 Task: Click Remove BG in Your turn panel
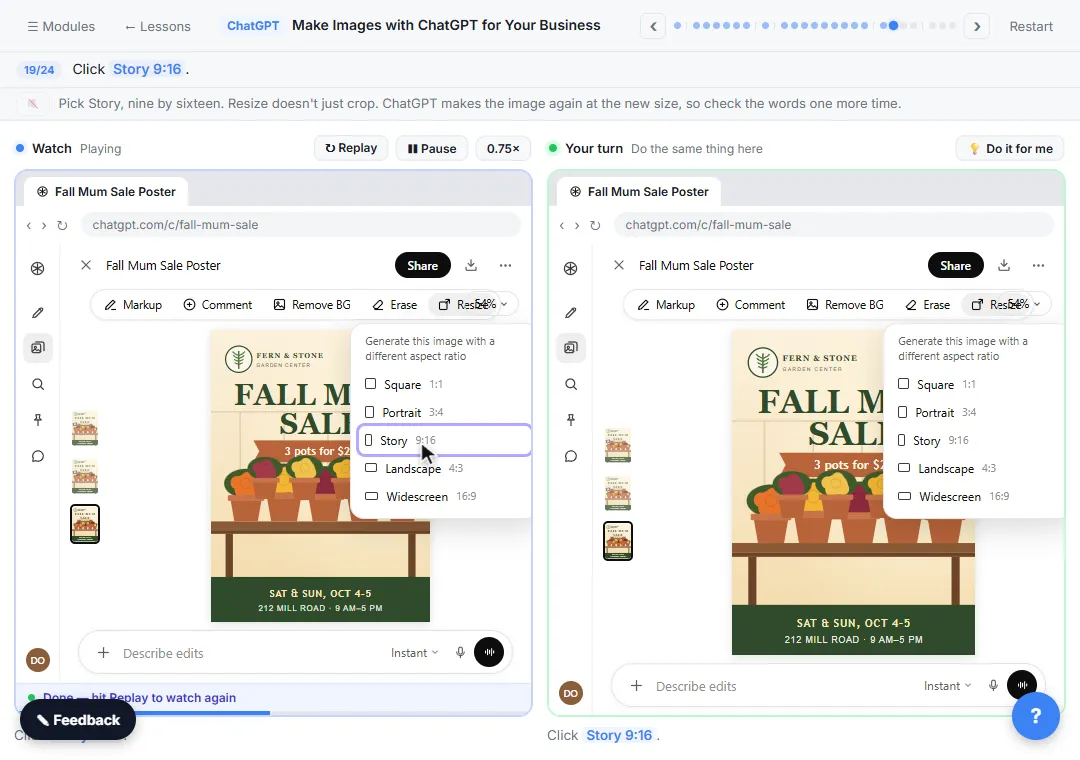pyautogui.click(x=844, y=305)
